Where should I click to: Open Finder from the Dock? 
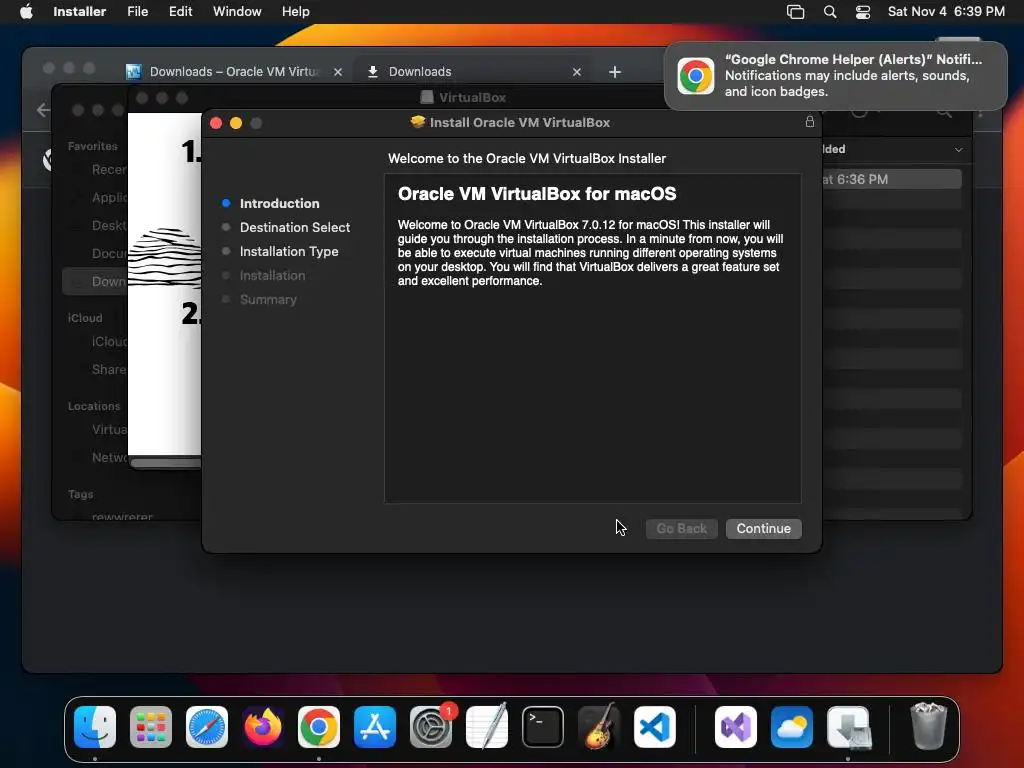coord(95,727)
